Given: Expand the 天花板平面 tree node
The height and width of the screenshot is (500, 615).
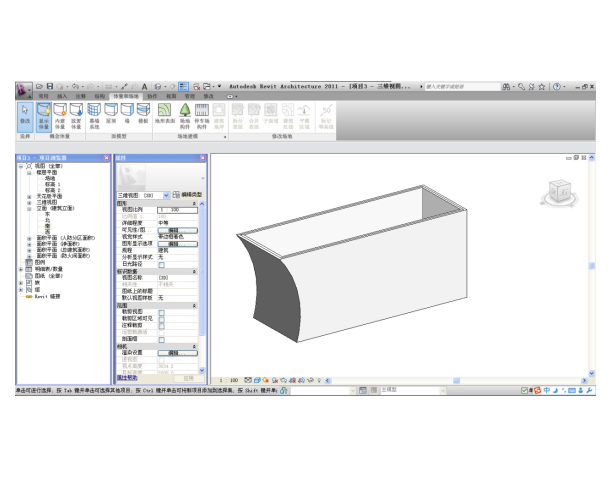Looking at the screenshot, I should [29, 195].
